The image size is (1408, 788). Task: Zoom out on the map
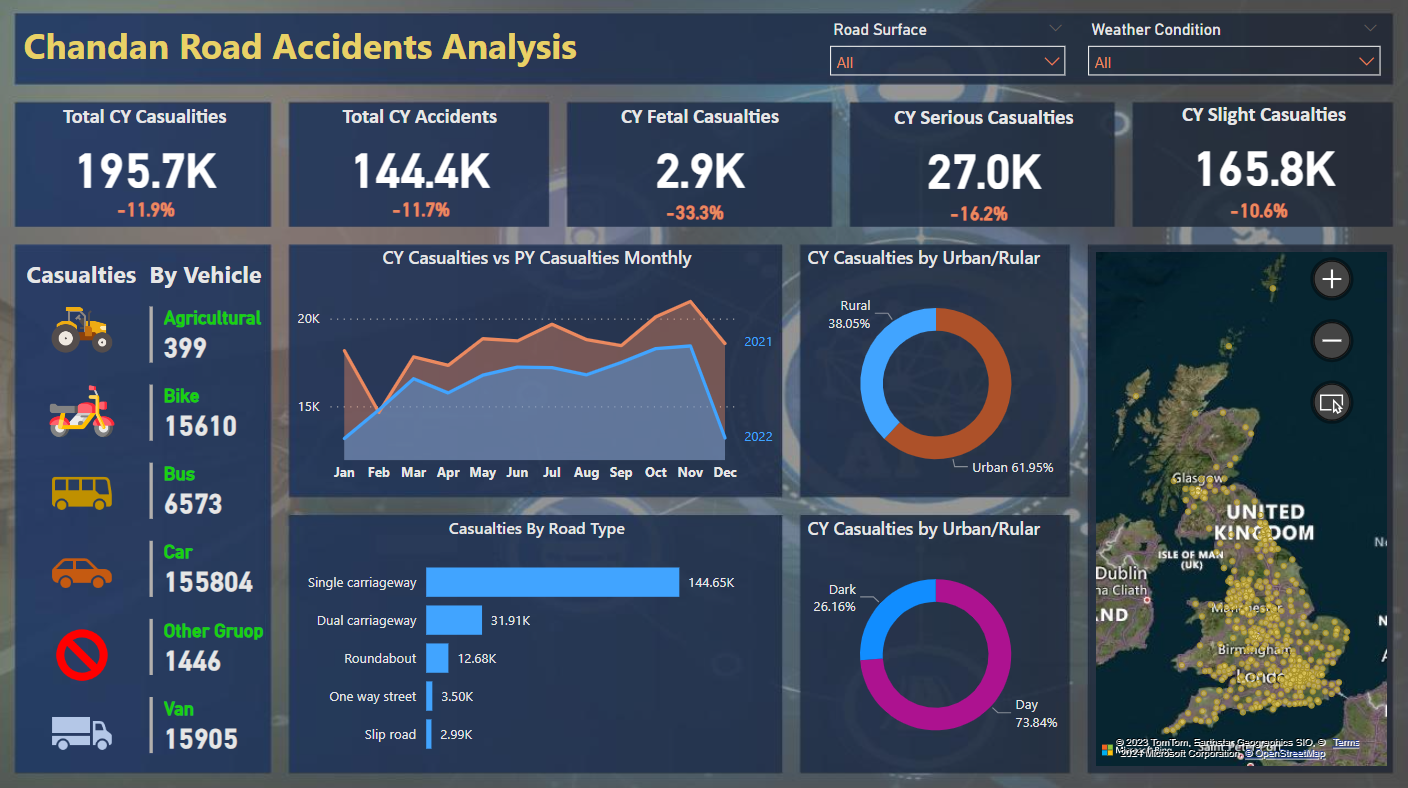click(1331, 341)
